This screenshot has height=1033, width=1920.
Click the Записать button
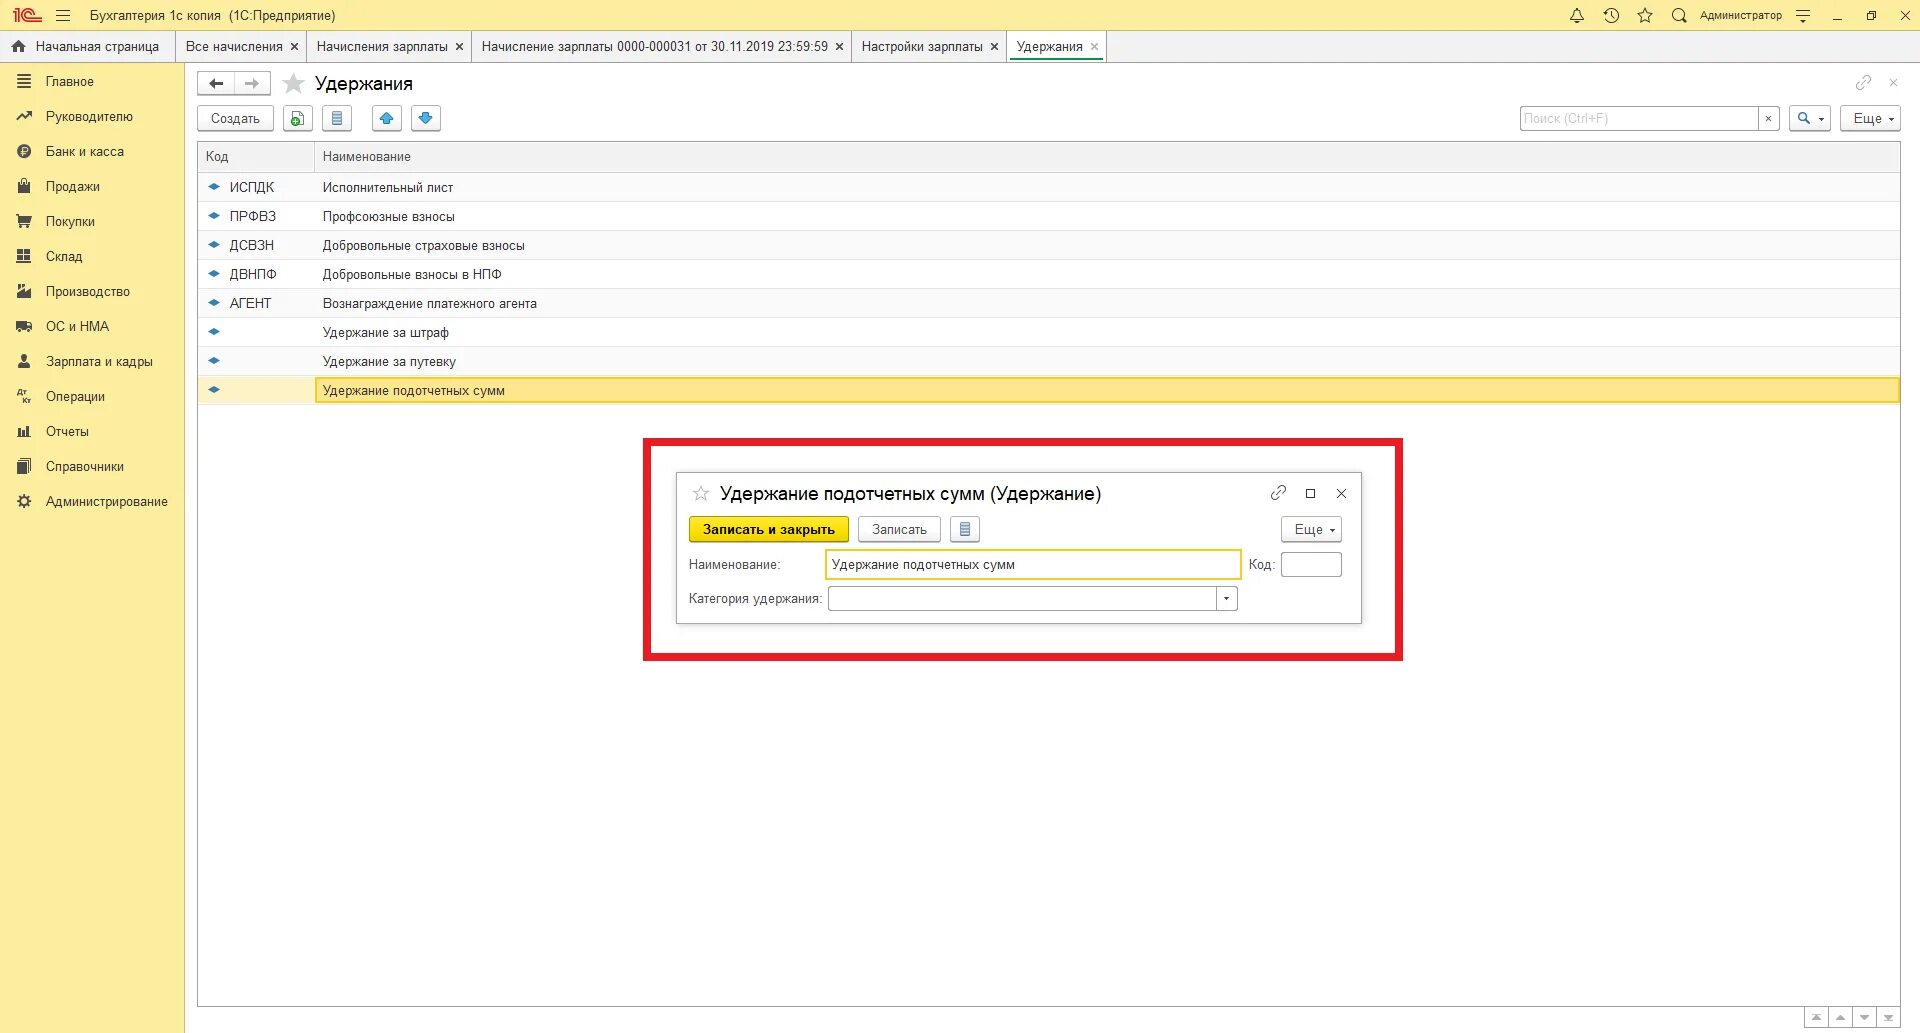[899, 529]
